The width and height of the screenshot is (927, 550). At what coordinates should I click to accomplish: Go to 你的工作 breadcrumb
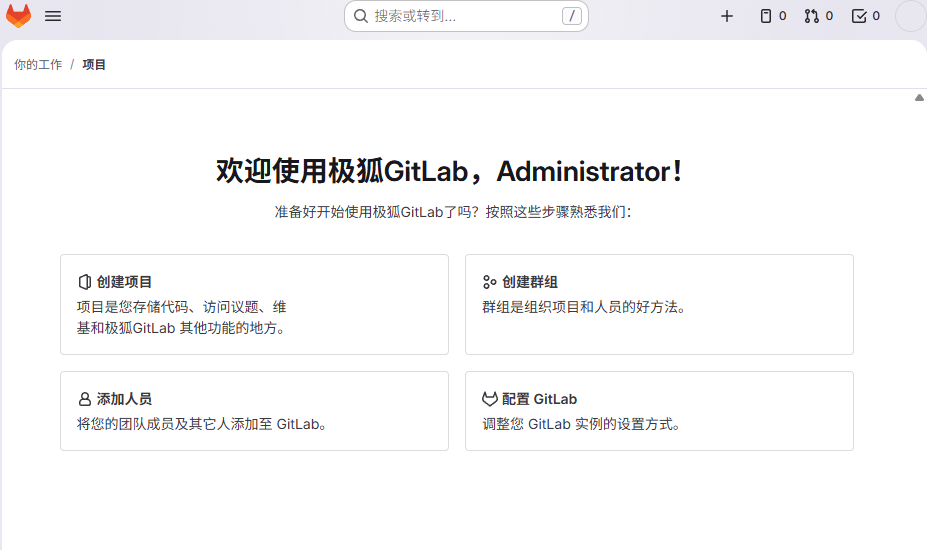point(38,64)
